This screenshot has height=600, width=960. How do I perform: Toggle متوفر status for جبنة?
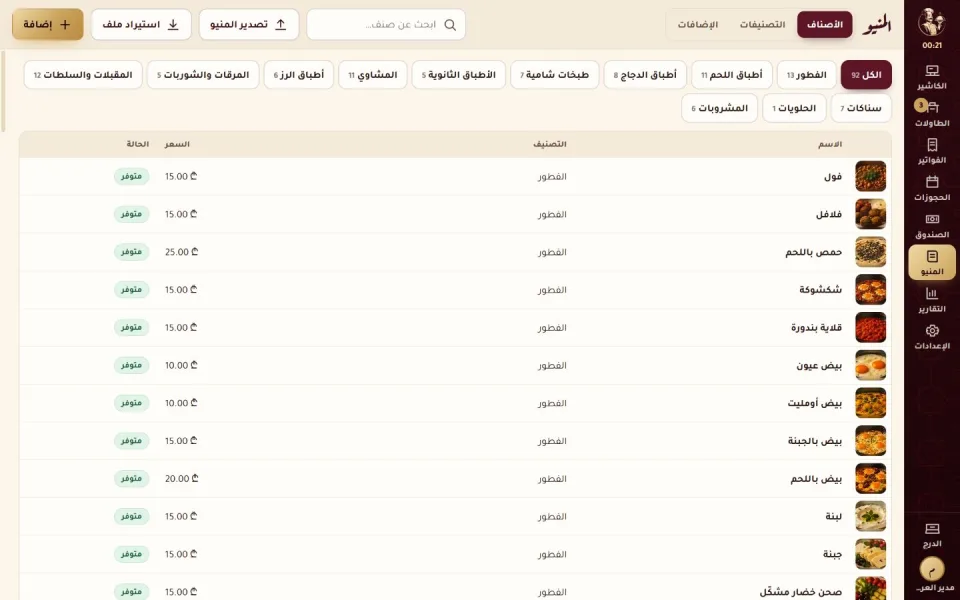pyautogui.click(x=132, y=554)
